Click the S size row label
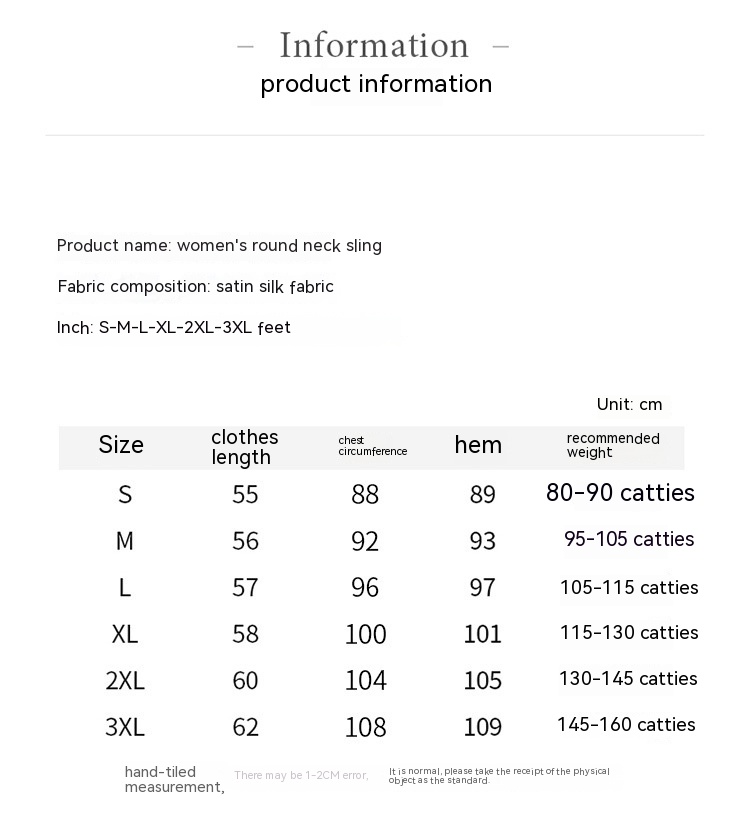Image resolution: width=750 pixels, height=826 pixels. tap(125, 494)
